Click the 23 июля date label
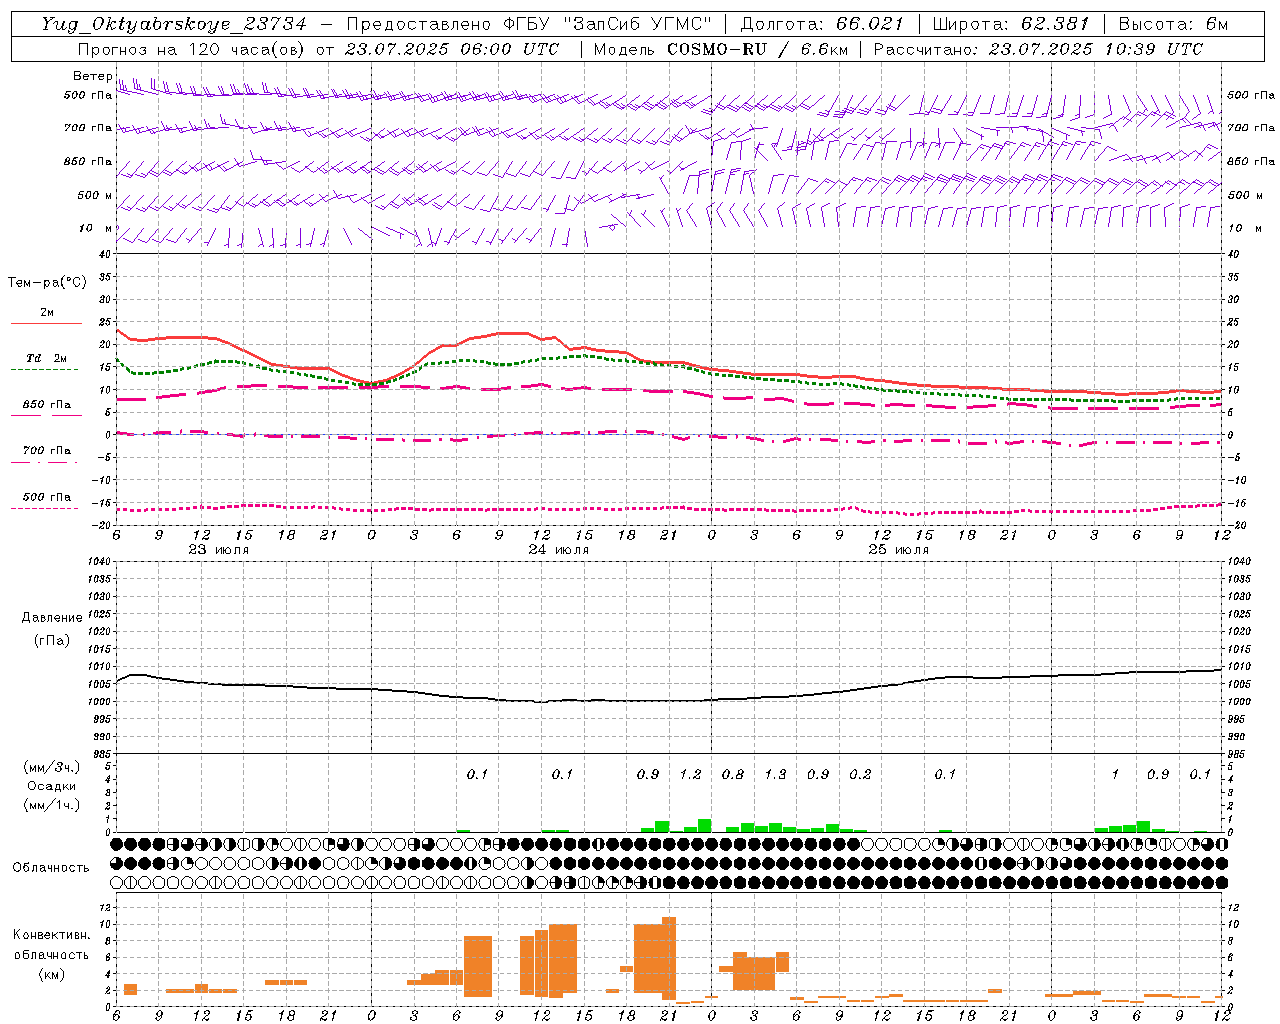 218,550
